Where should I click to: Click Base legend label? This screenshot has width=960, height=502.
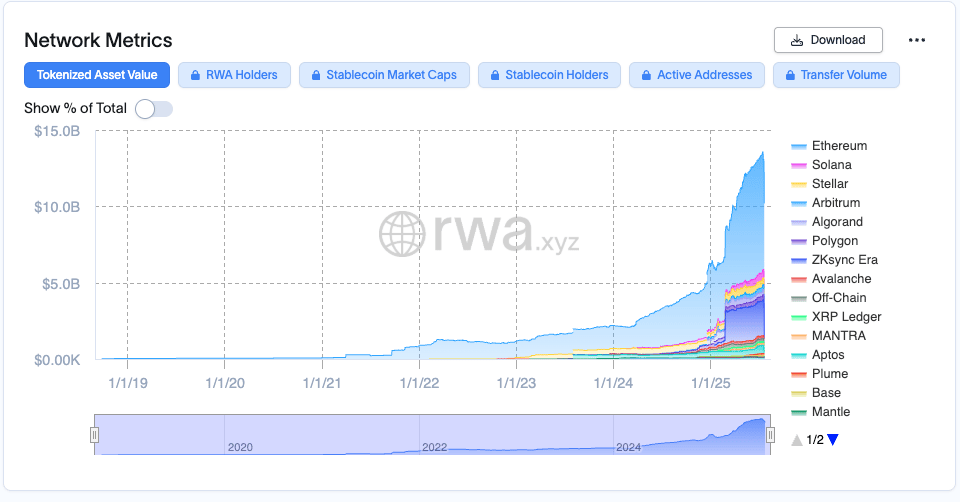[x=826, y=392]
